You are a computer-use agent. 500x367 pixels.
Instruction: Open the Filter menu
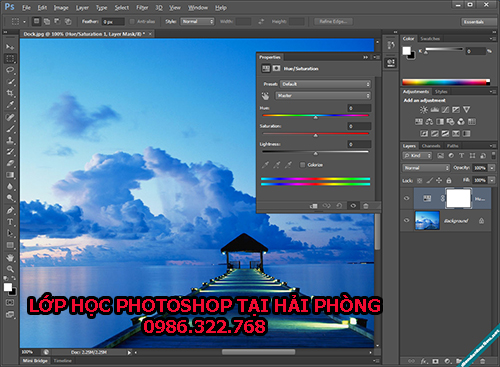(142, 8)
